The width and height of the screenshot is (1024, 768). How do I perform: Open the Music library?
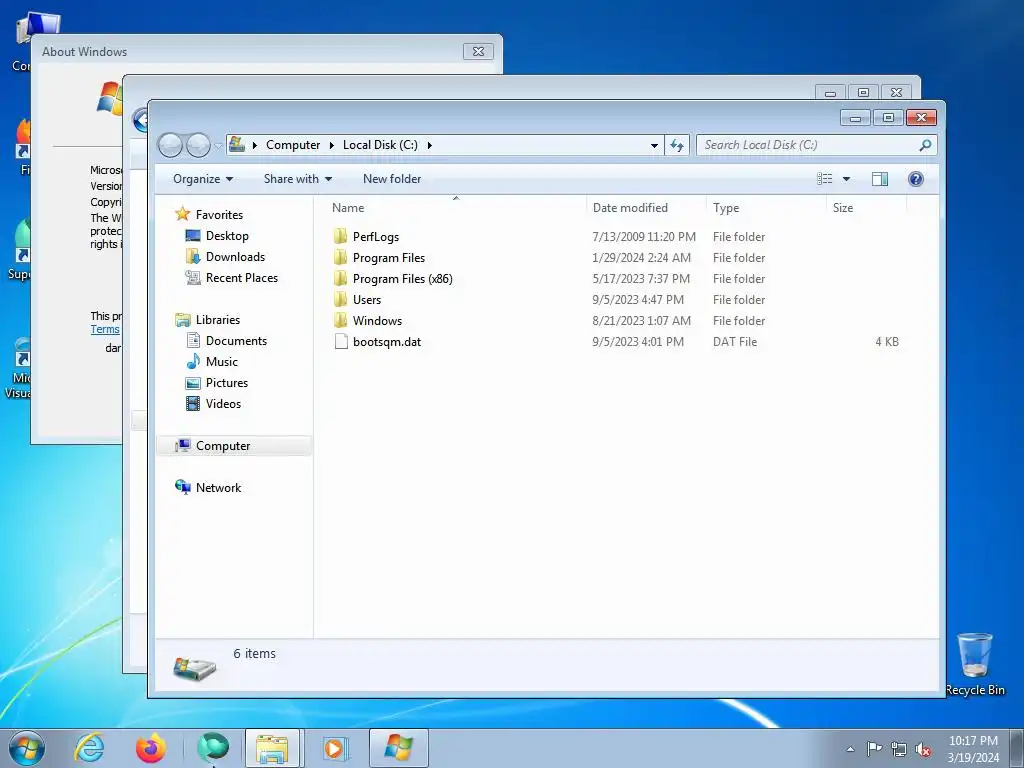click(x=221, y=361)
